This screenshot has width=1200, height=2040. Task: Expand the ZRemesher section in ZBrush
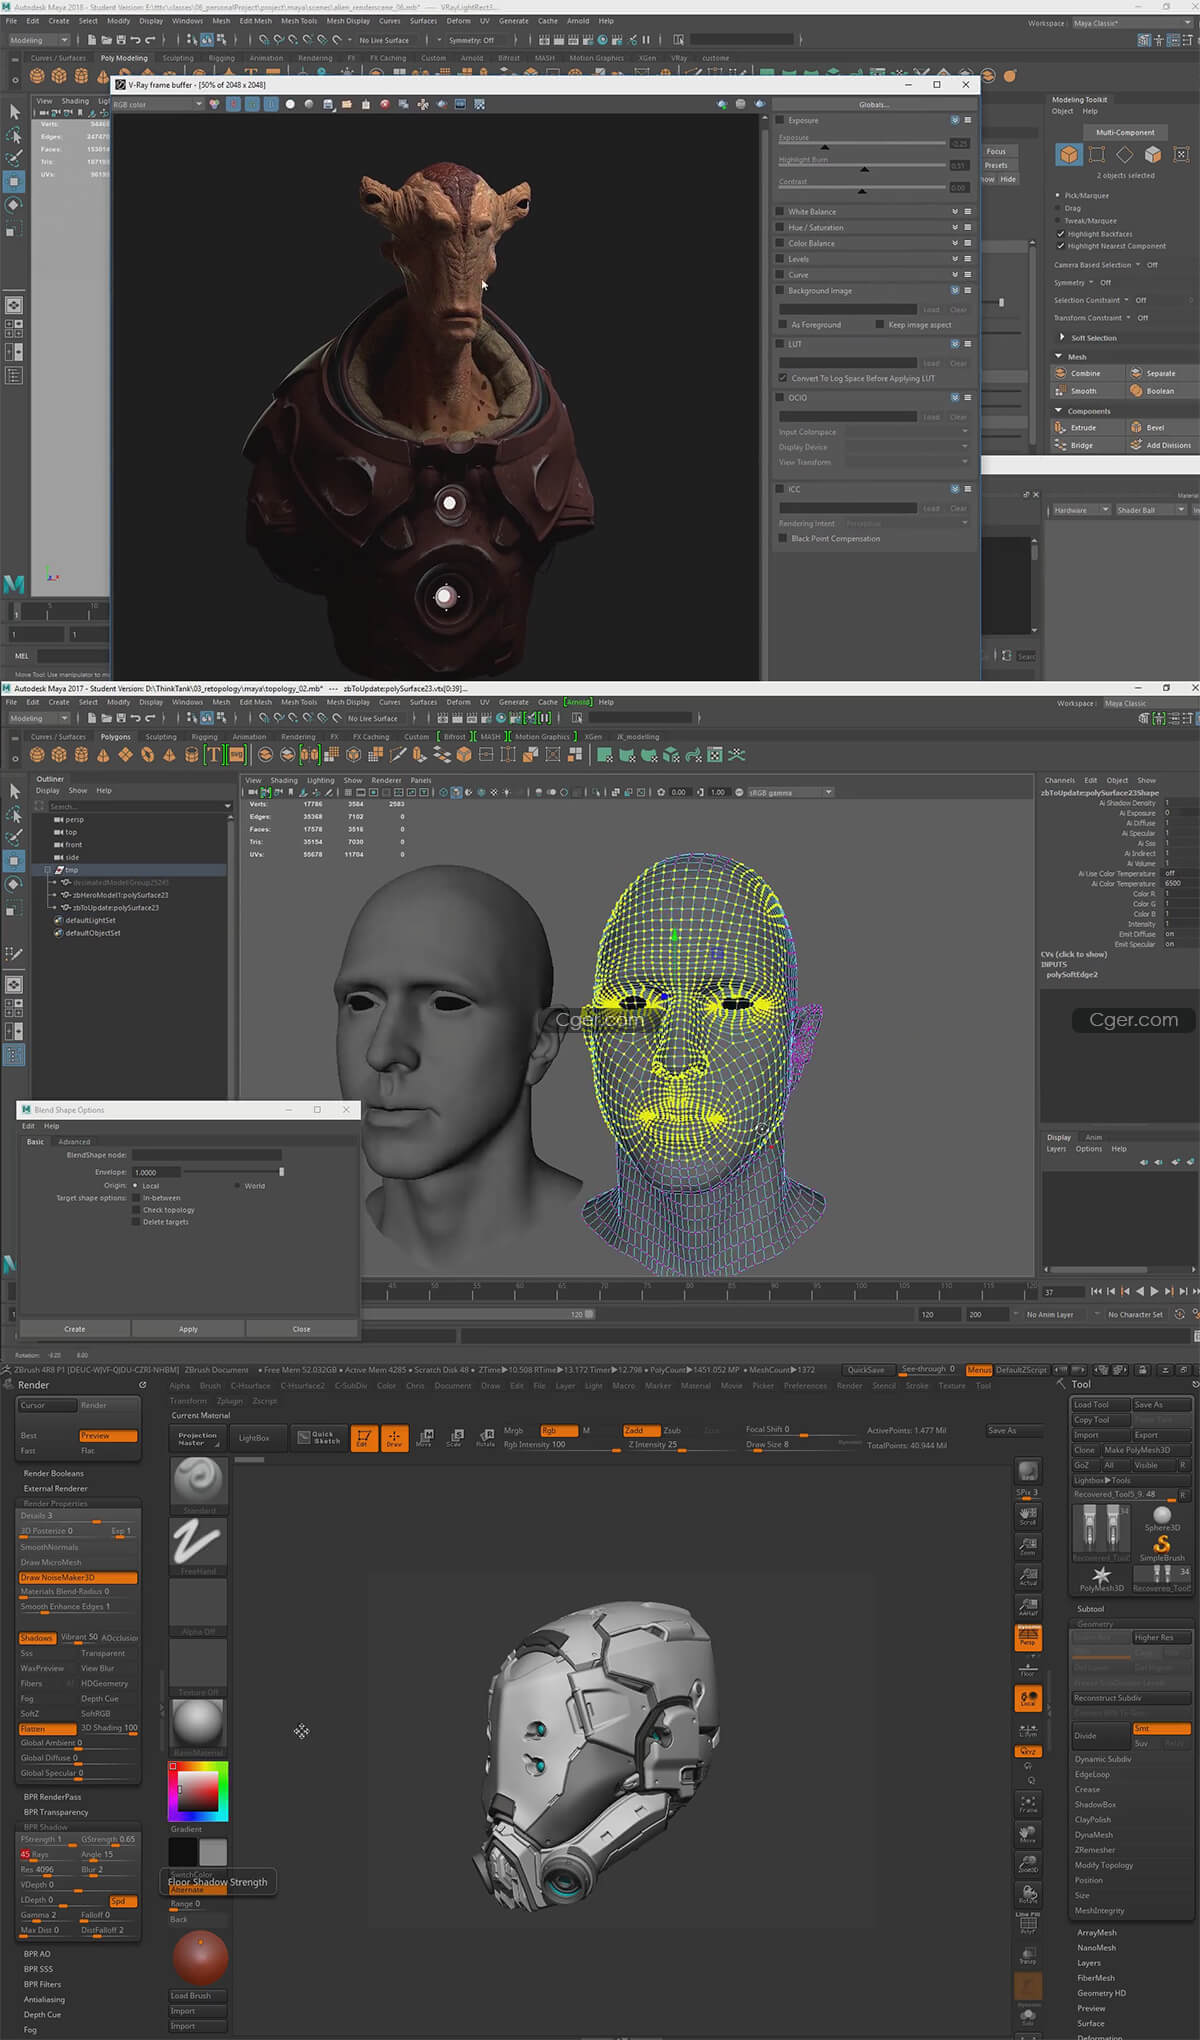1096,1850
